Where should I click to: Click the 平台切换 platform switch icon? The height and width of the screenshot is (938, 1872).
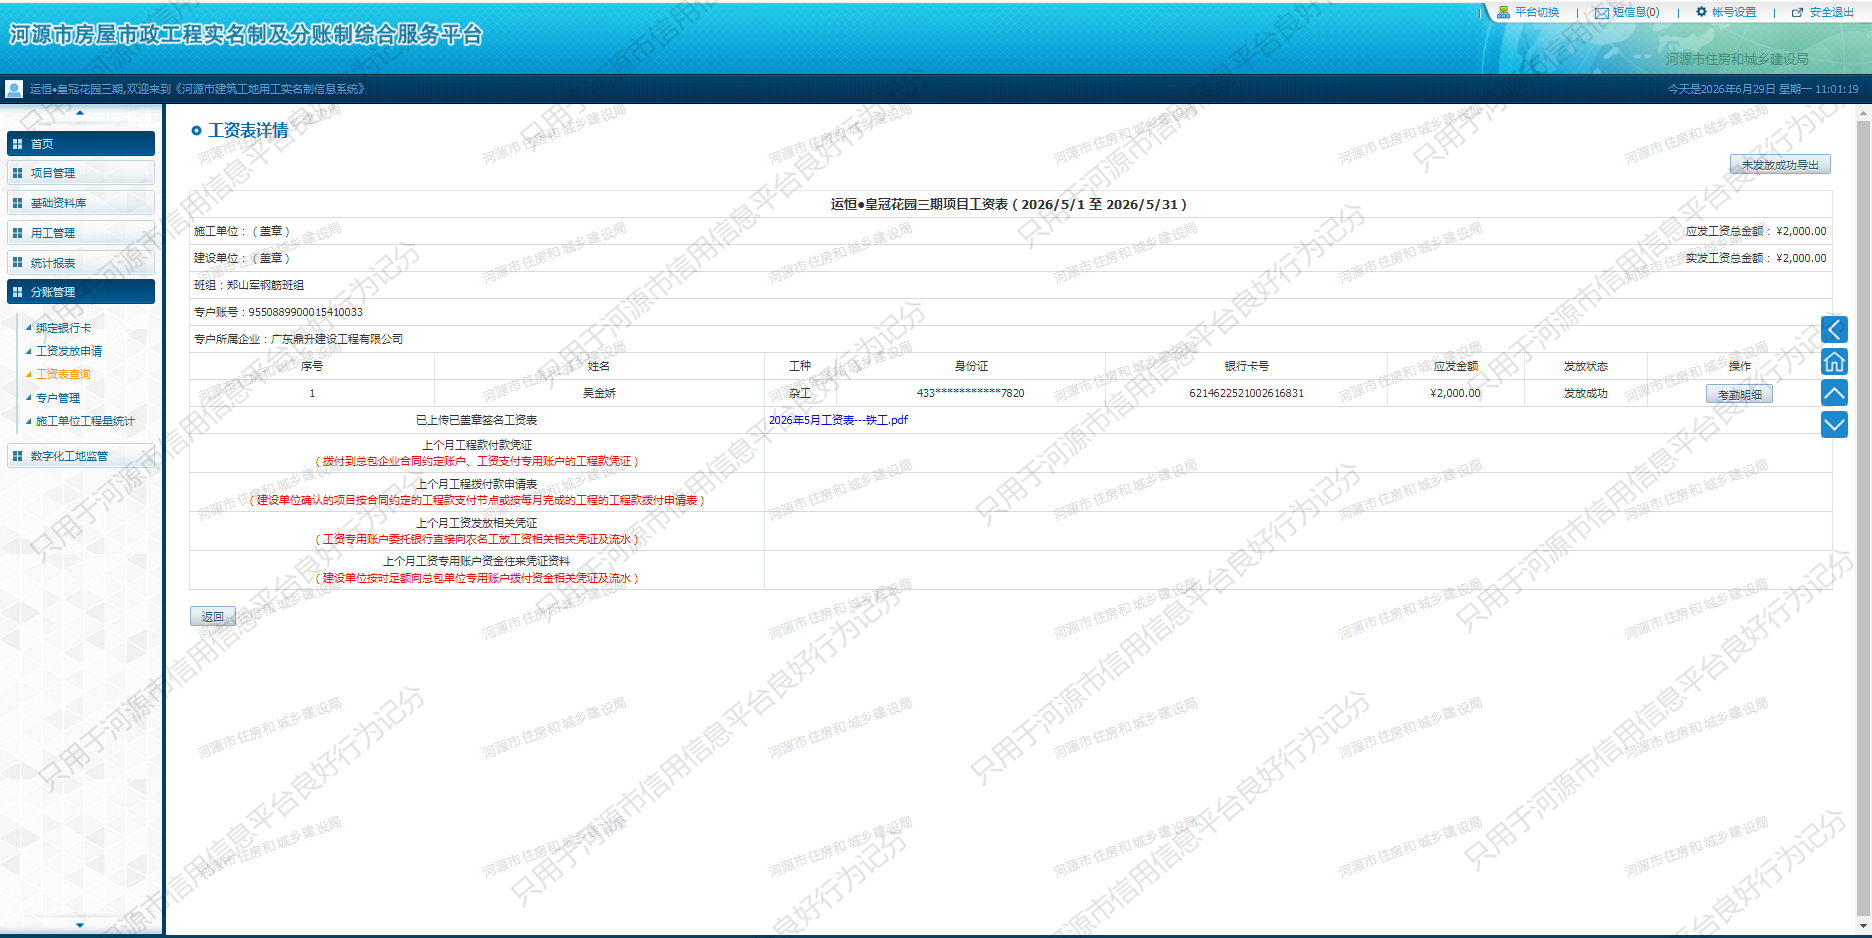click(1503, 12)
